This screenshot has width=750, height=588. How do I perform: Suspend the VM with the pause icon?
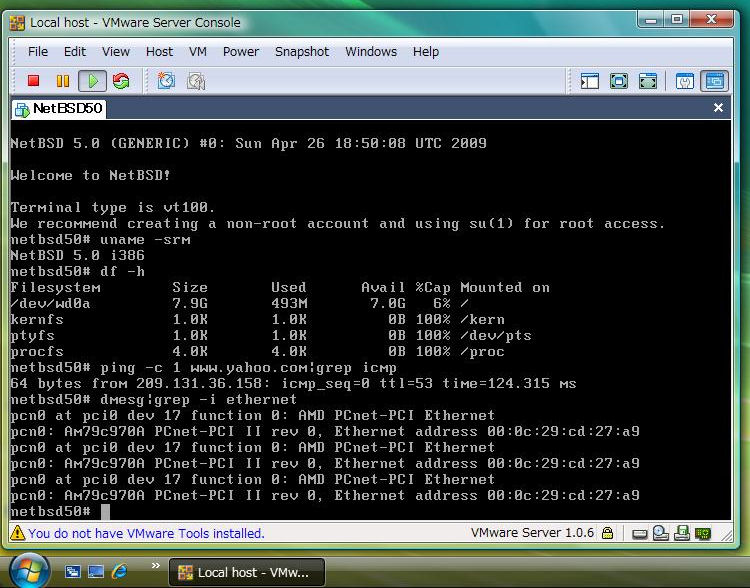click(x=63, y=81)
